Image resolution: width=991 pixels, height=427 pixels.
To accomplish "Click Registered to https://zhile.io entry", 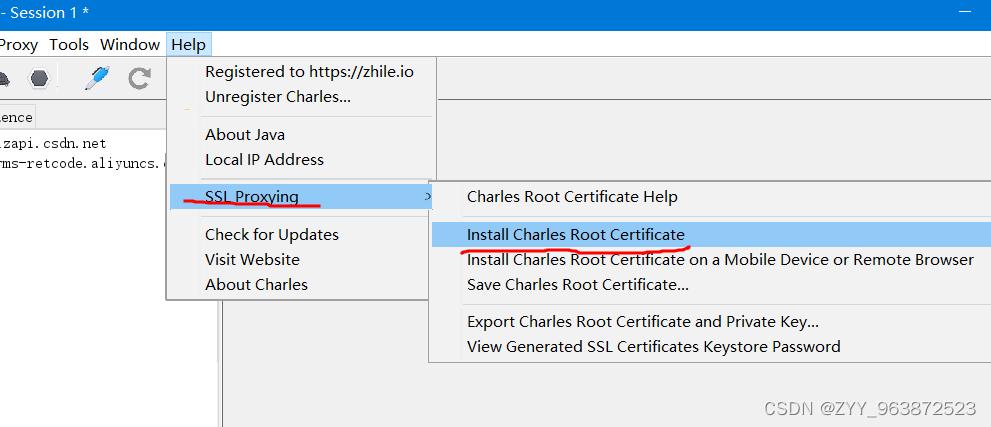I will click(x=309, y=72).
